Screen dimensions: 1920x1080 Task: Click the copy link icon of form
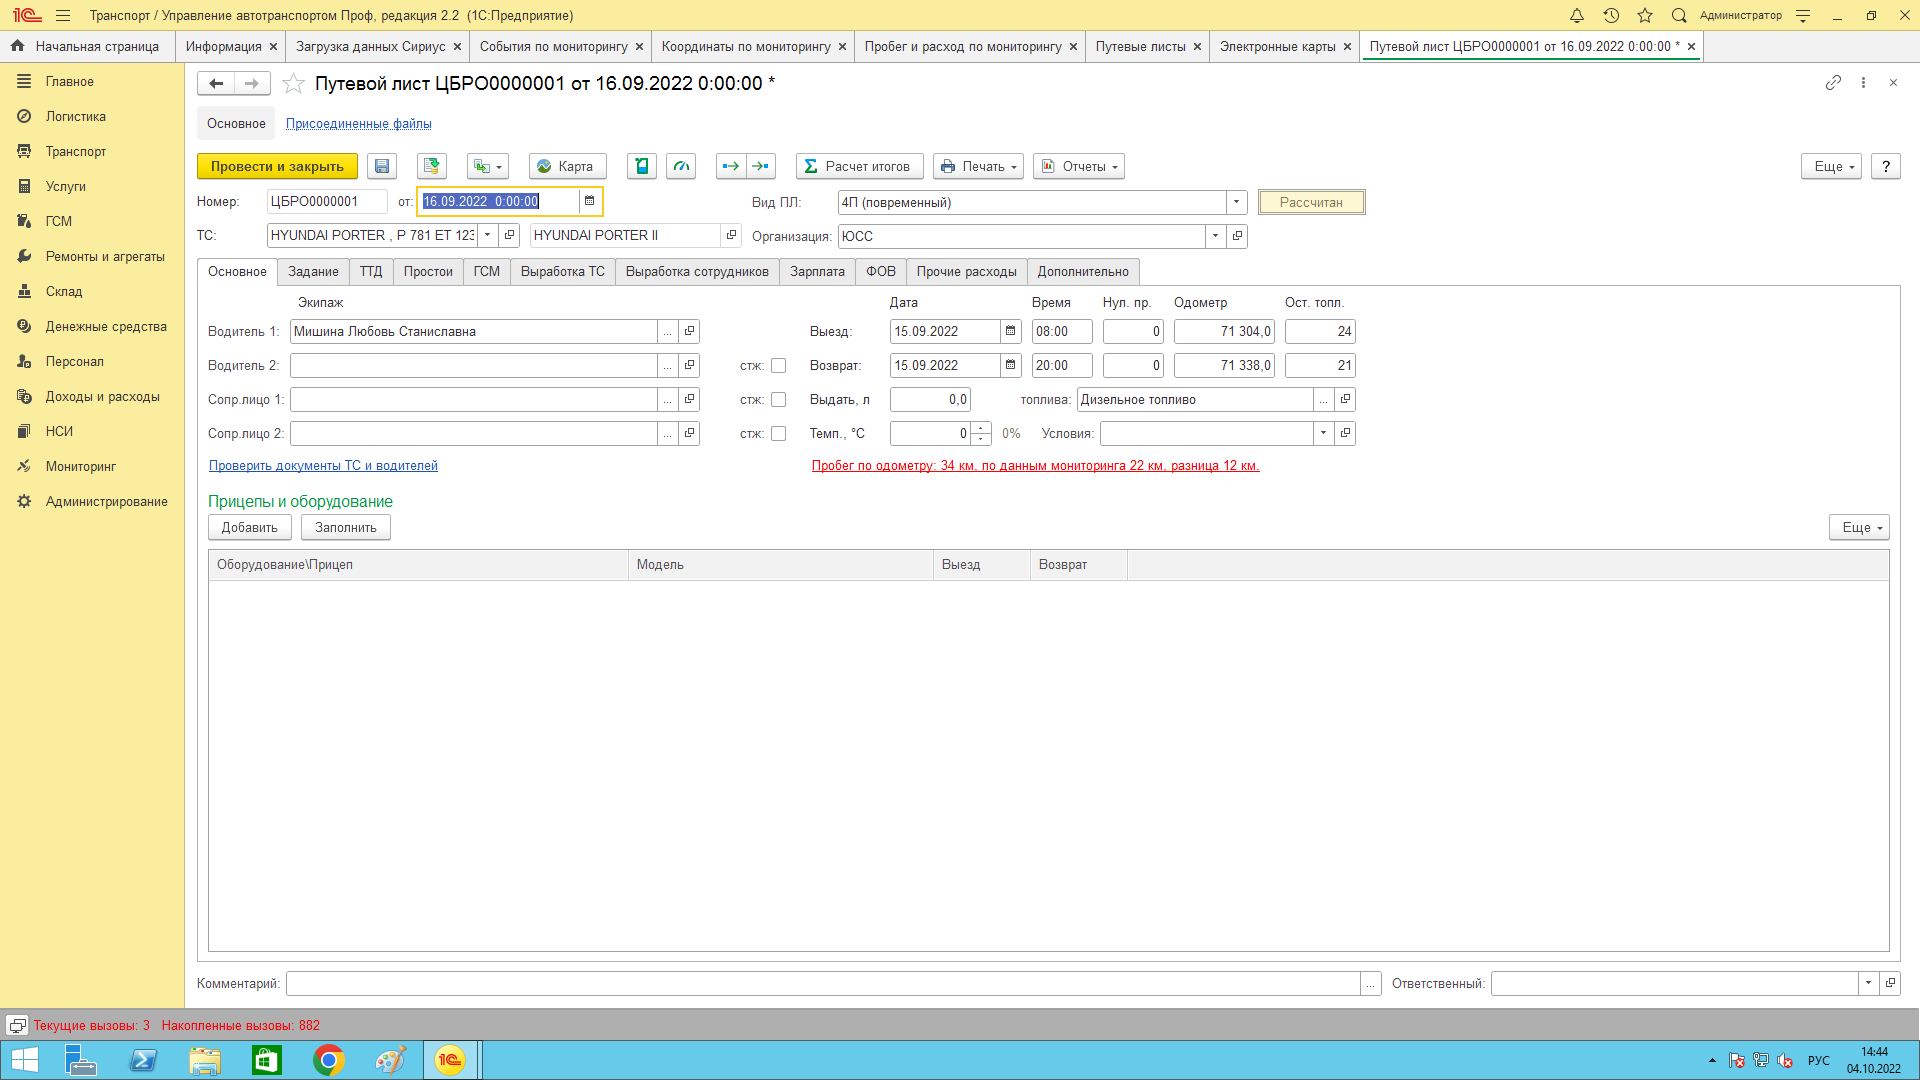pyautogui.click(x=1833, y=83)
